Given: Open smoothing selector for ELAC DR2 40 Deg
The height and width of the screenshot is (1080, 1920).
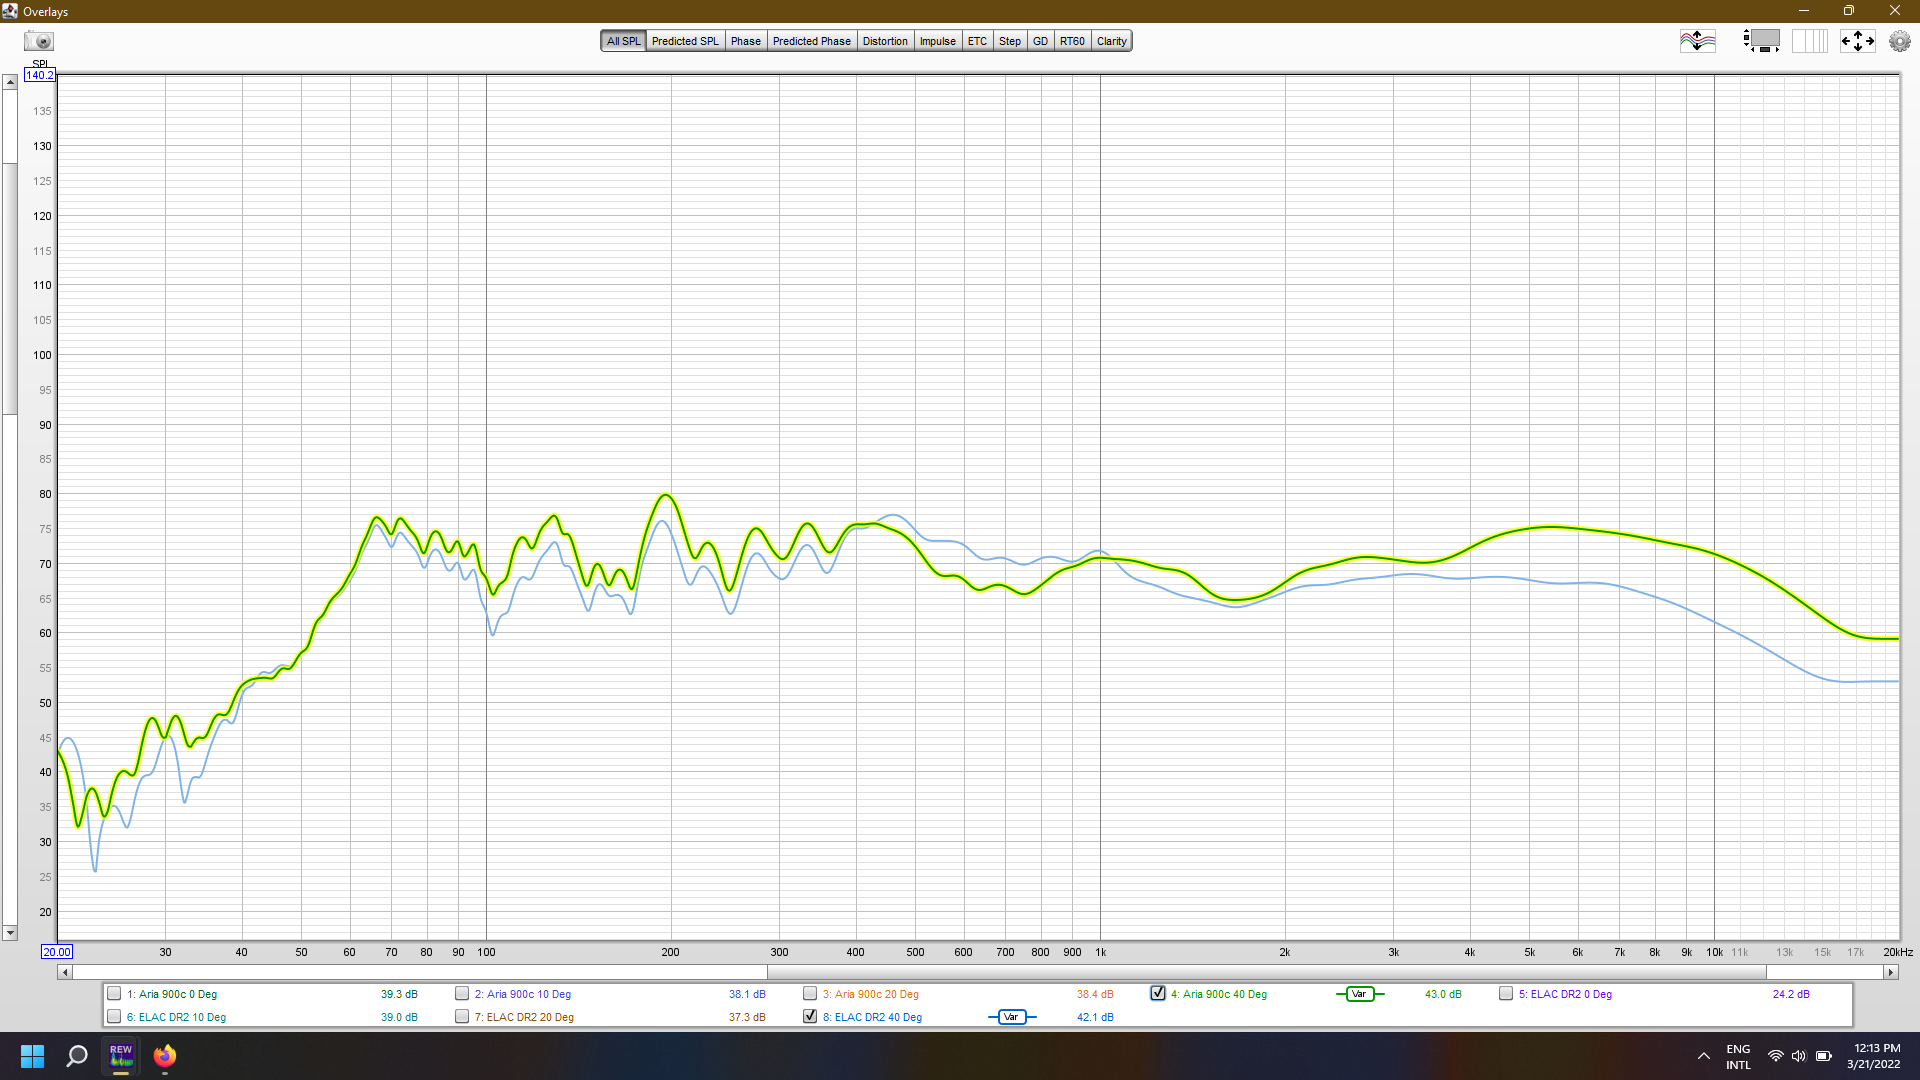Looking at the screenshot, I should coord(1011,1017).
